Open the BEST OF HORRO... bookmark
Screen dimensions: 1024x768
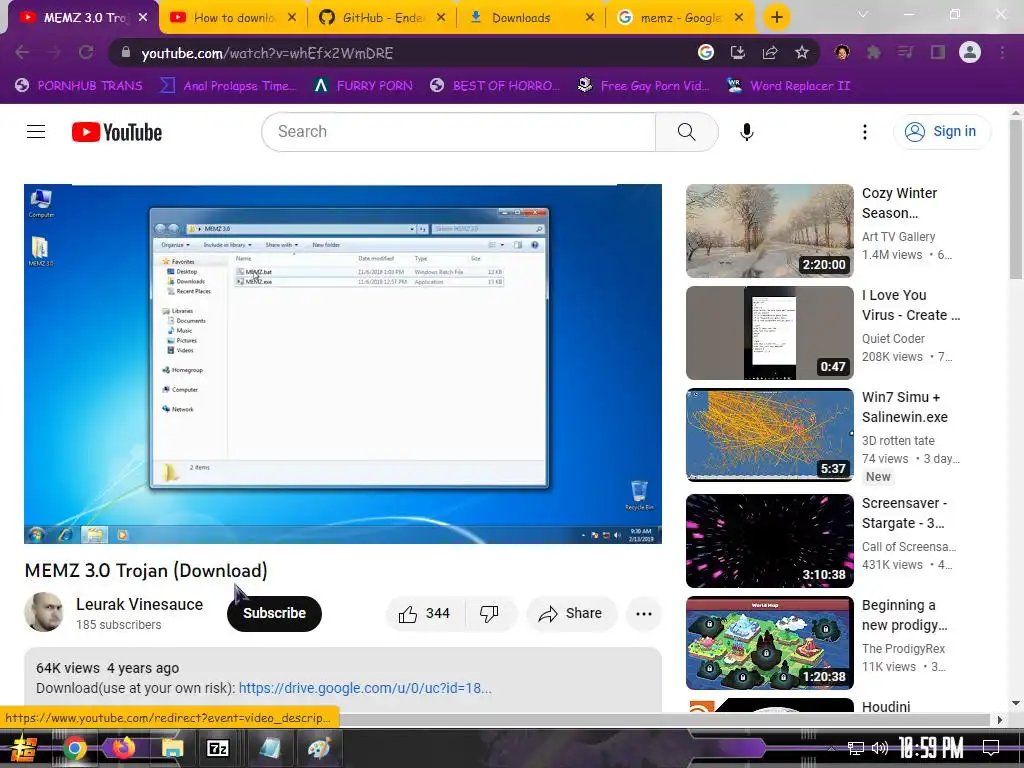click(x=496, y=86)
